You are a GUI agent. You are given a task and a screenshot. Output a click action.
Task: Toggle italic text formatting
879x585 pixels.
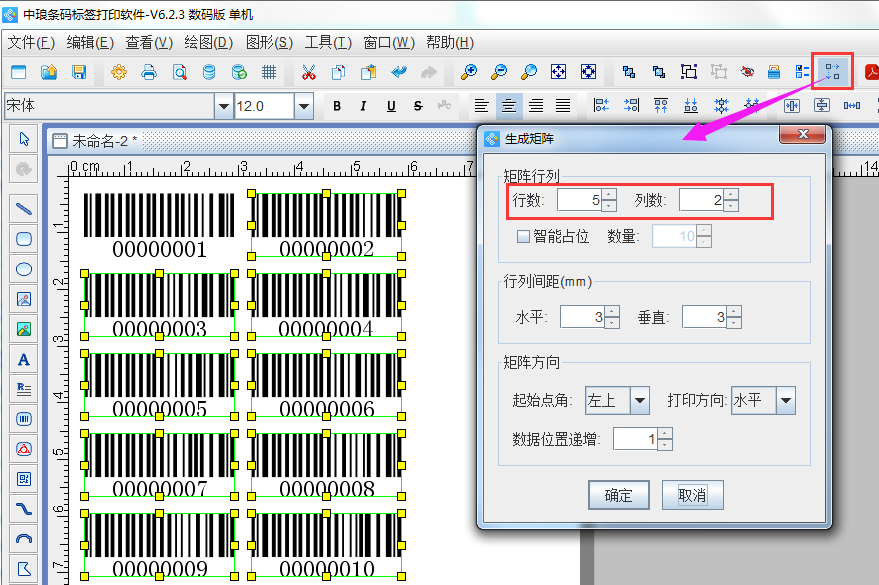(363, 106)
